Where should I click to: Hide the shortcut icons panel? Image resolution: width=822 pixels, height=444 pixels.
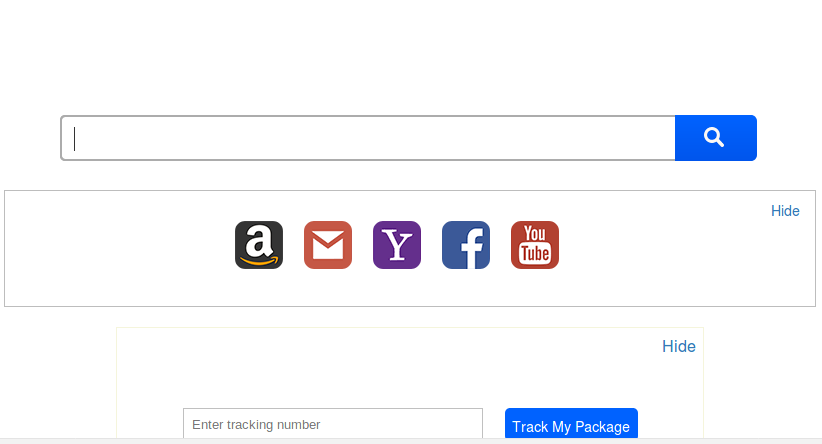click(x=785, y=211)
